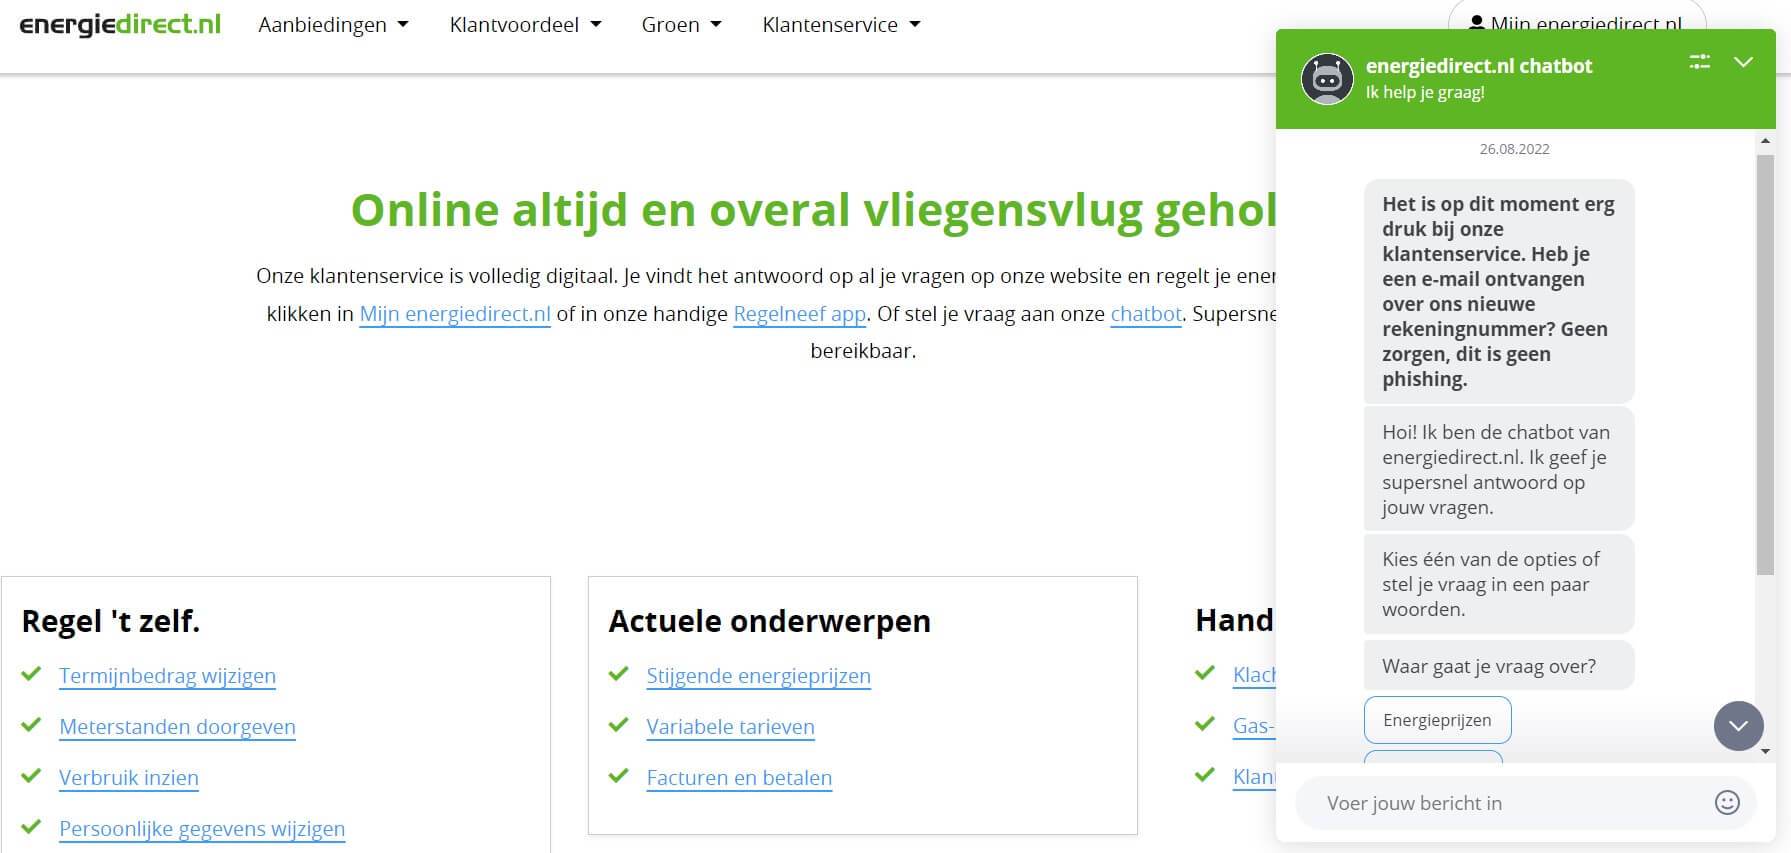This screenshot has width=1791, height=853.
Task: Open Meterstanden doorgeven link
Action: [177, 727]
